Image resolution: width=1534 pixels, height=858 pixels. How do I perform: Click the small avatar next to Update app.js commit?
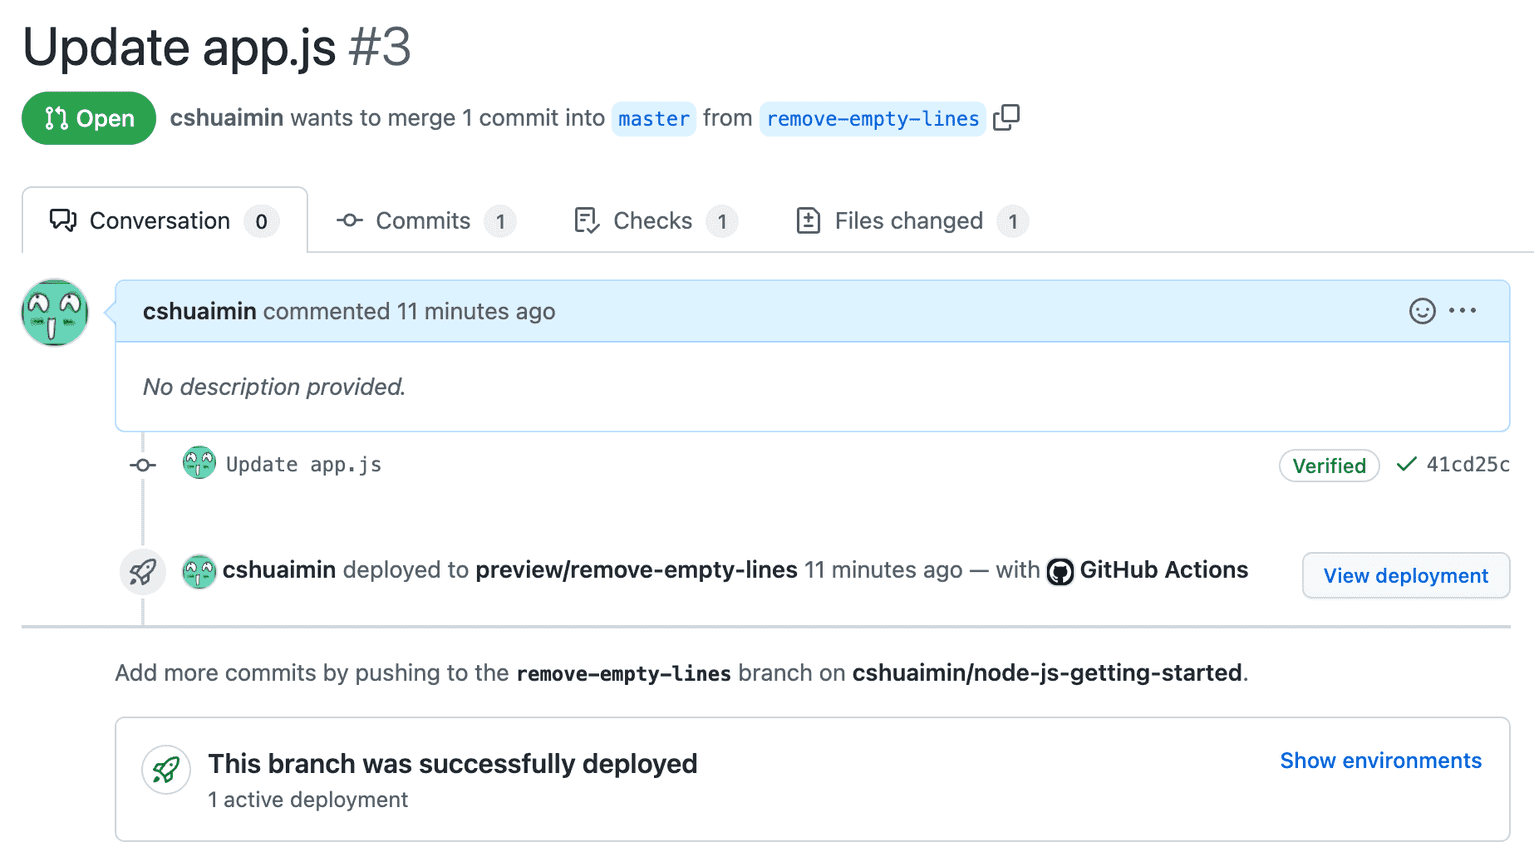(199, 464)
